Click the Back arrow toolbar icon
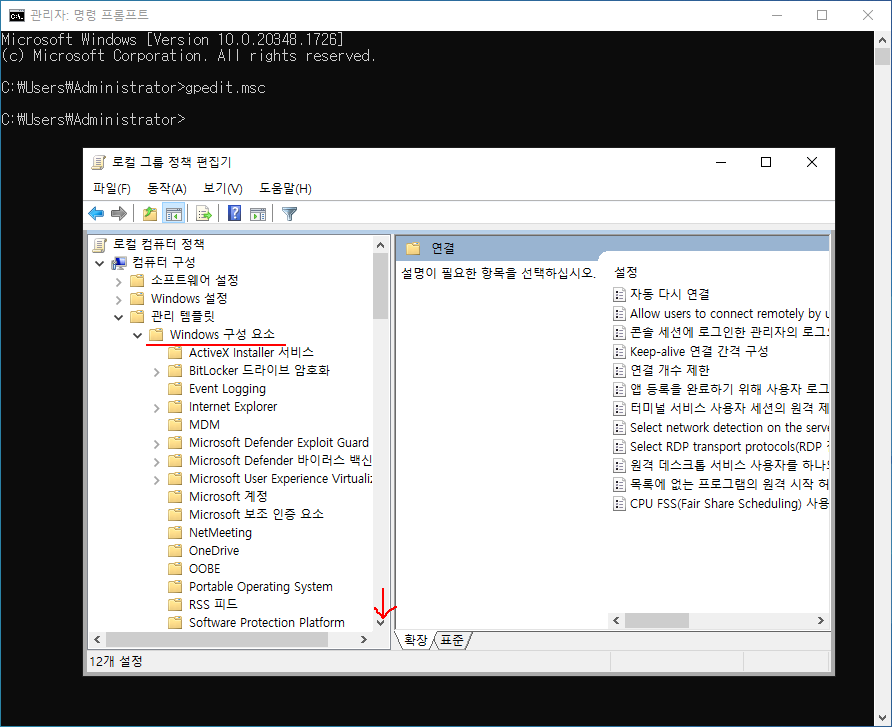 point(96,214)
